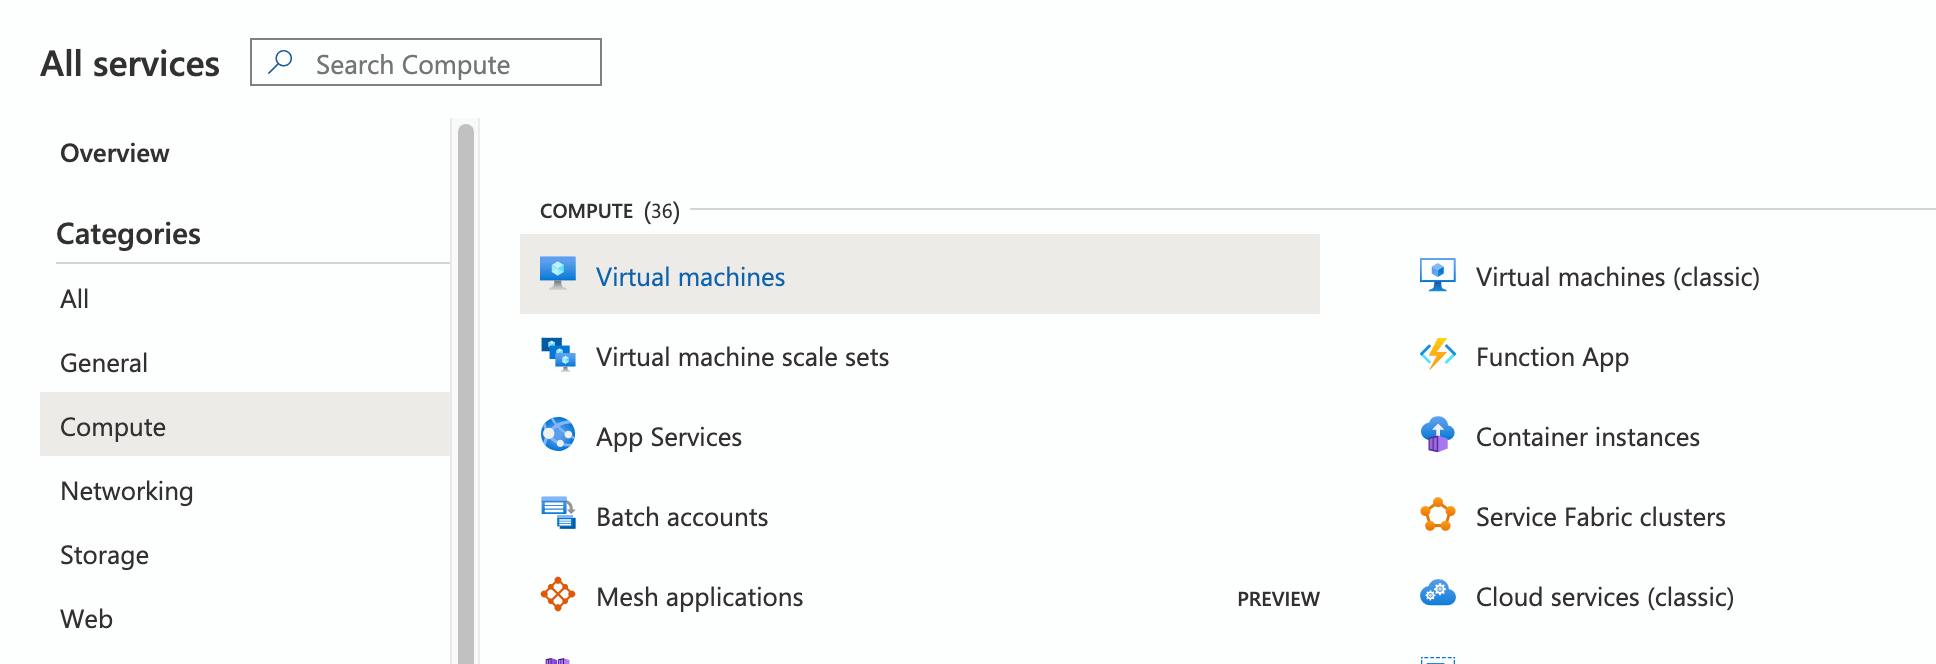Click the App Services globe icon

[x=557, y=435]
